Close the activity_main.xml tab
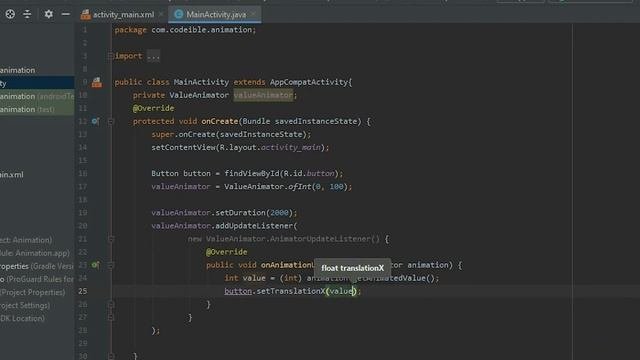 tap(161, 15)
